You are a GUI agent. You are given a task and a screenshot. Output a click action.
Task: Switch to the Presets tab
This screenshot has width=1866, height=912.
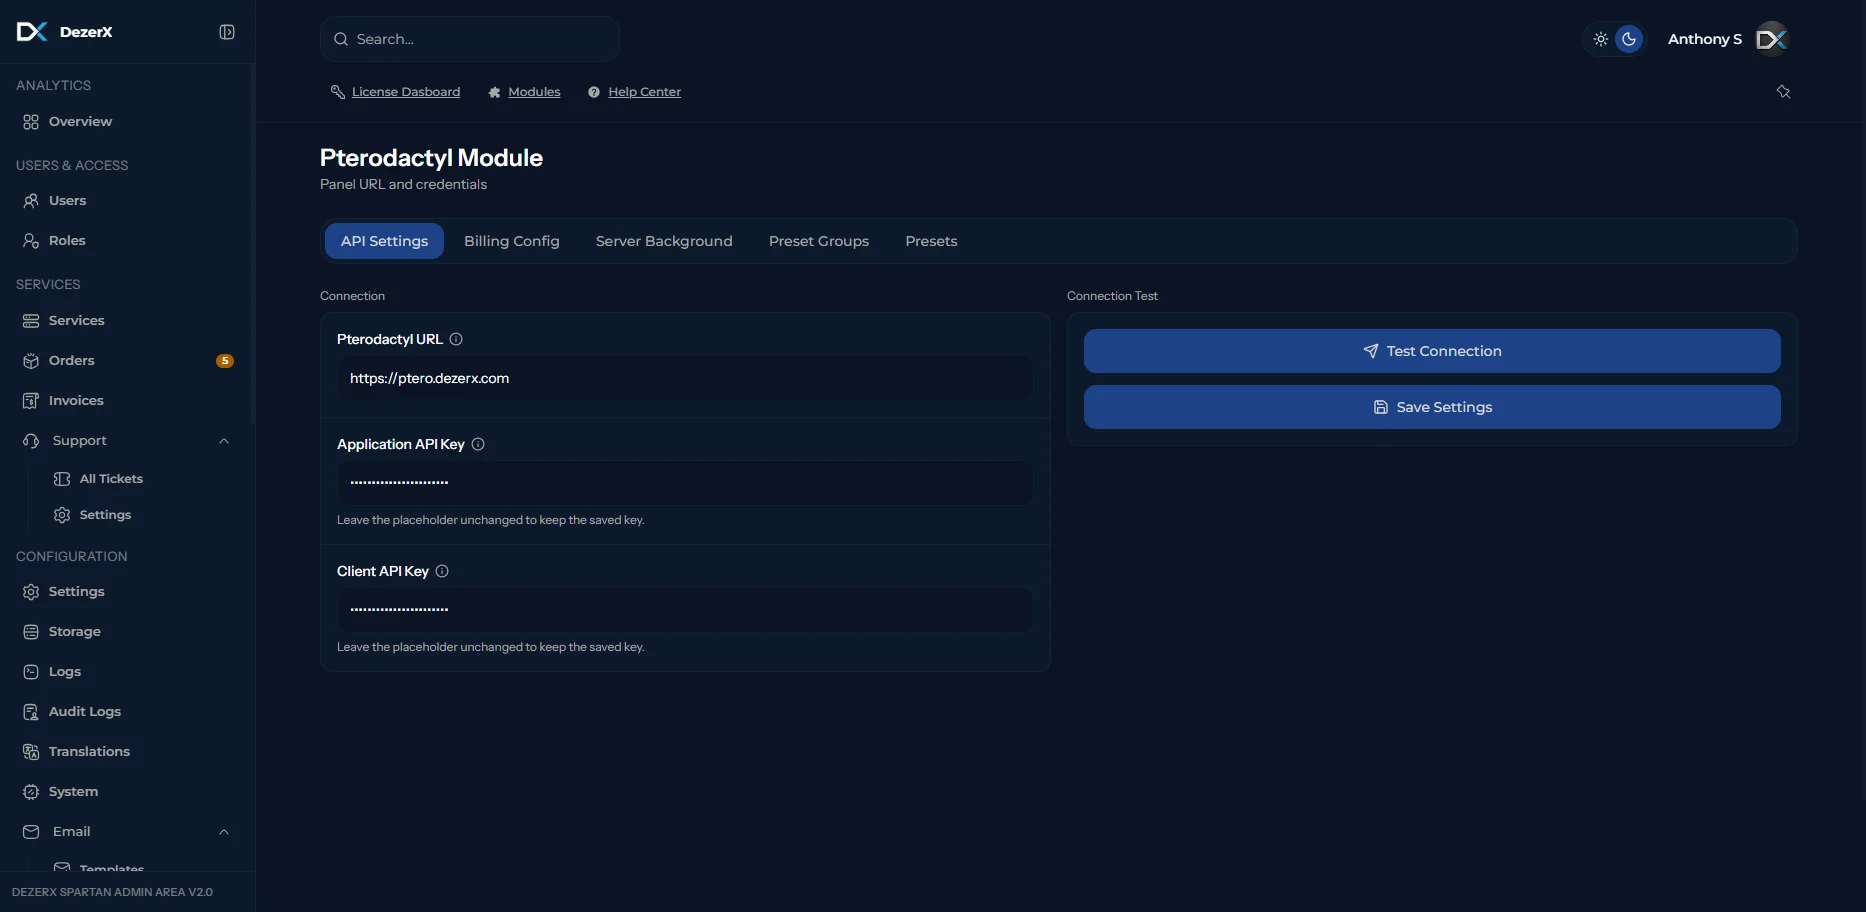931,241
